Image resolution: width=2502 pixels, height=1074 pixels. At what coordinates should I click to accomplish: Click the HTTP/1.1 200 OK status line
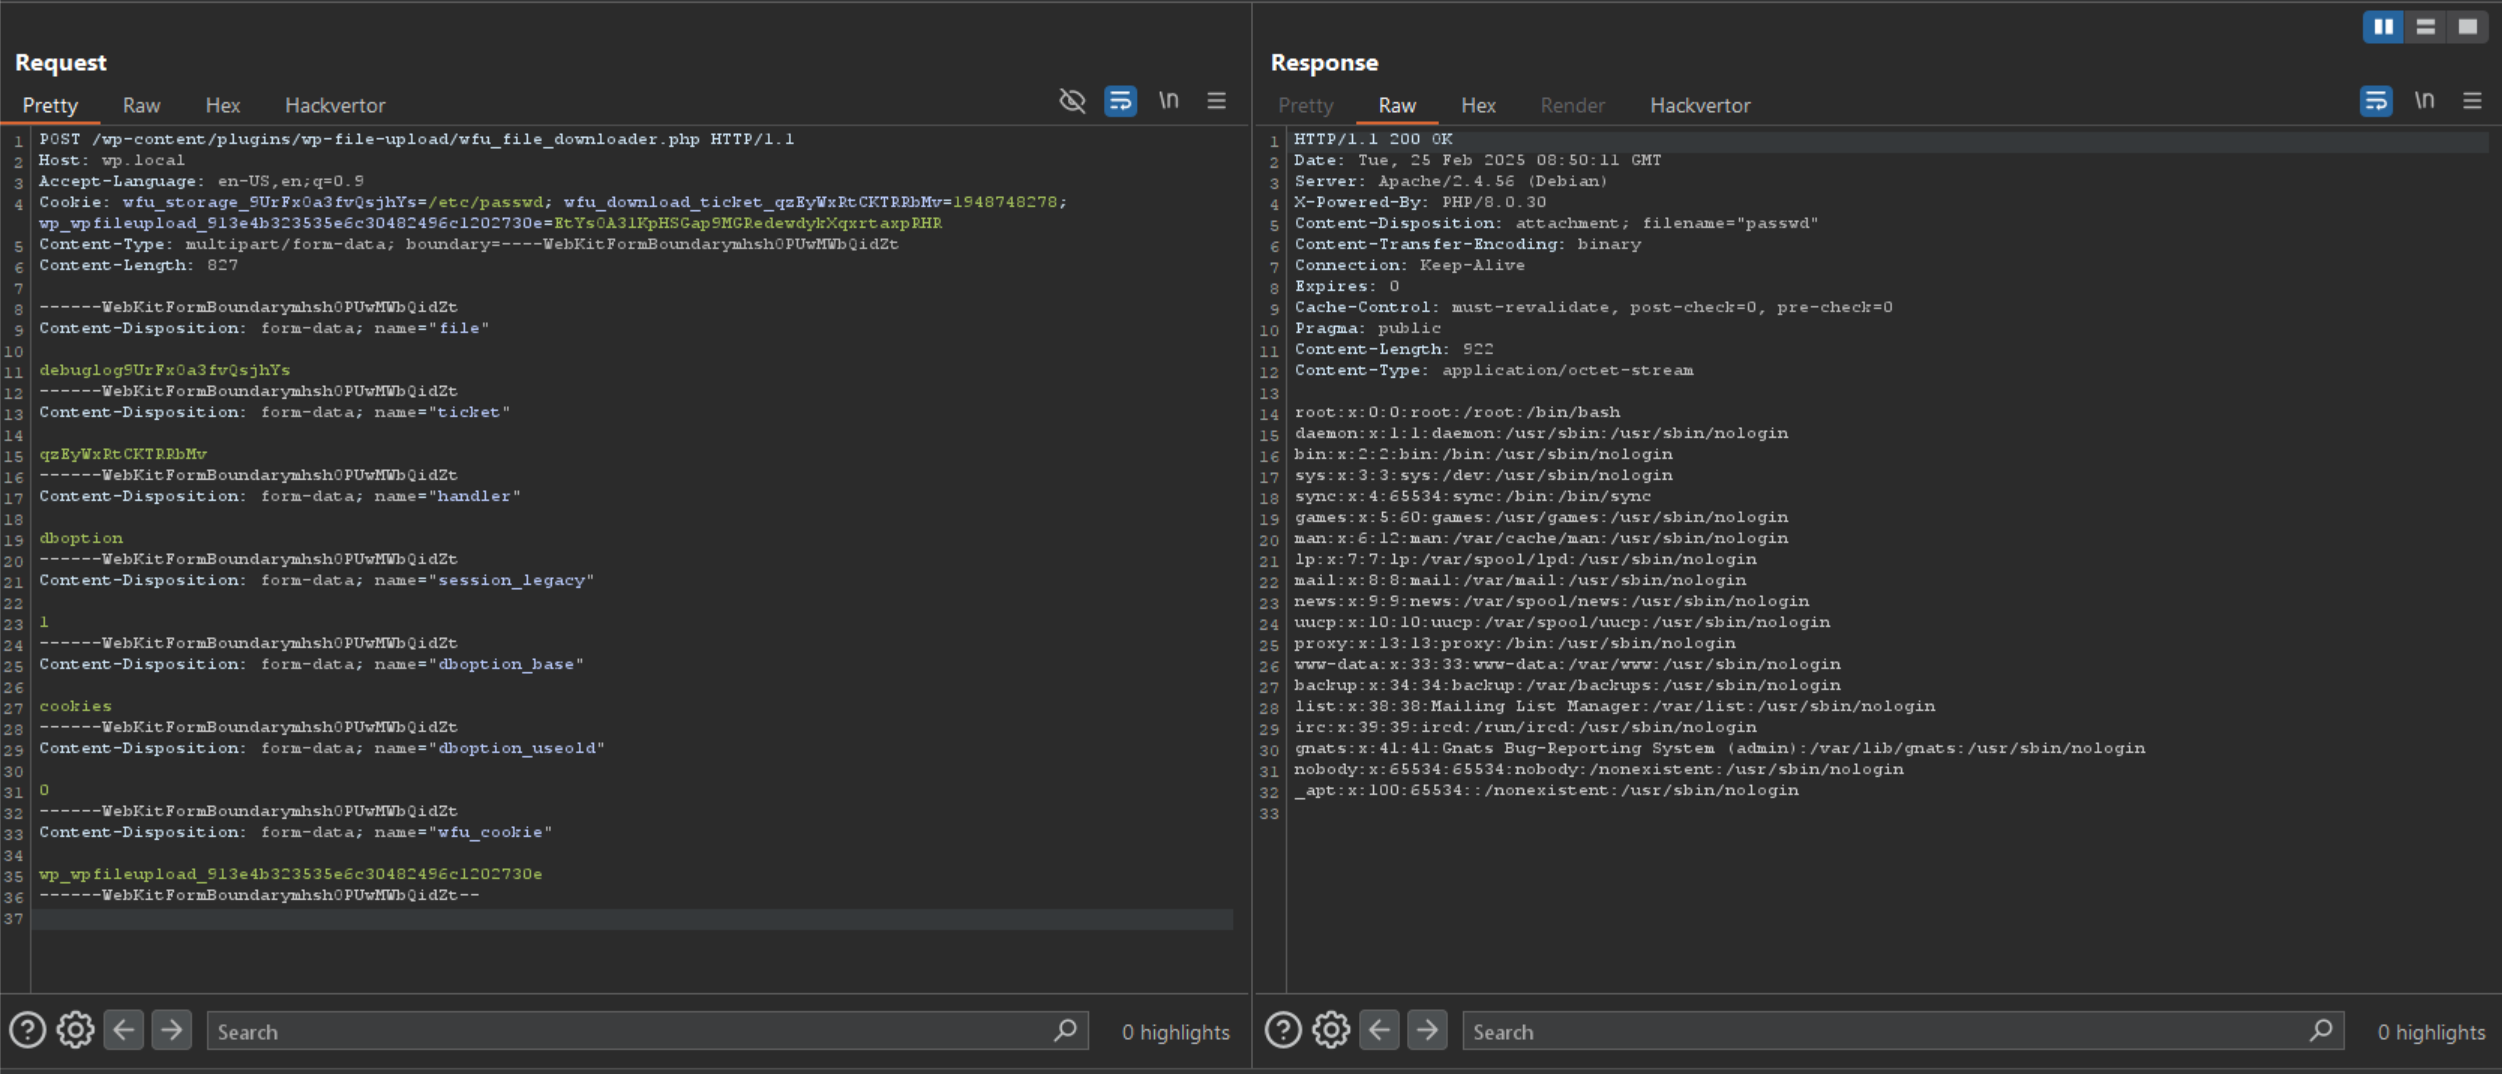1373,139
